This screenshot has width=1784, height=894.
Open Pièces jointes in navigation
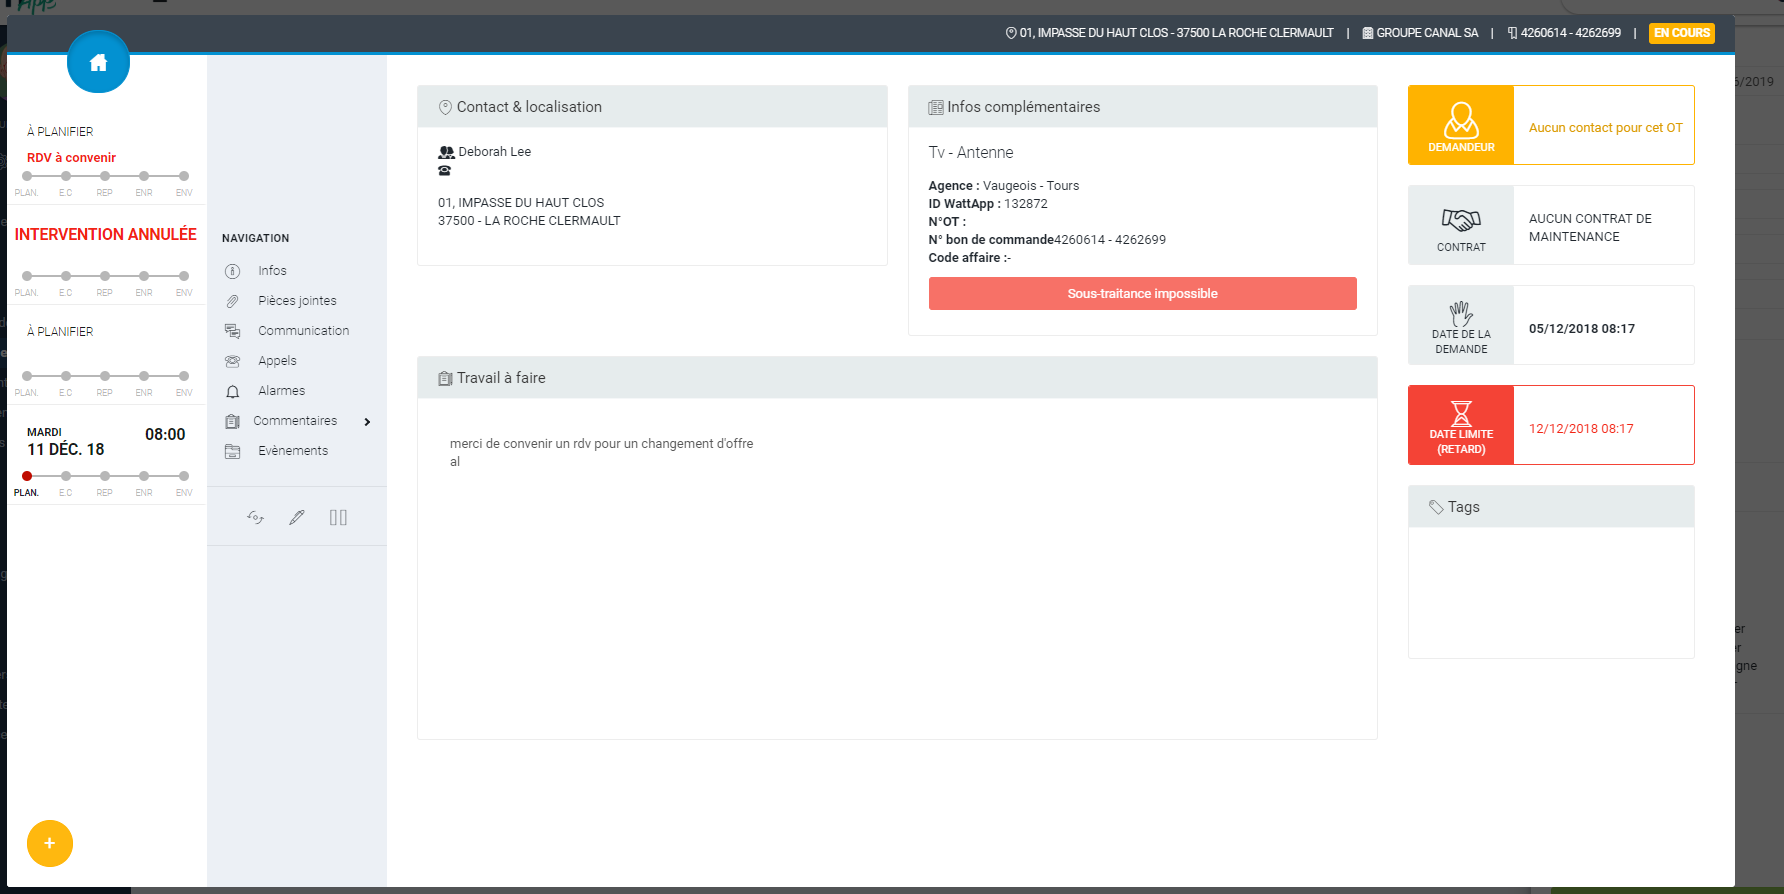[297, 301]
